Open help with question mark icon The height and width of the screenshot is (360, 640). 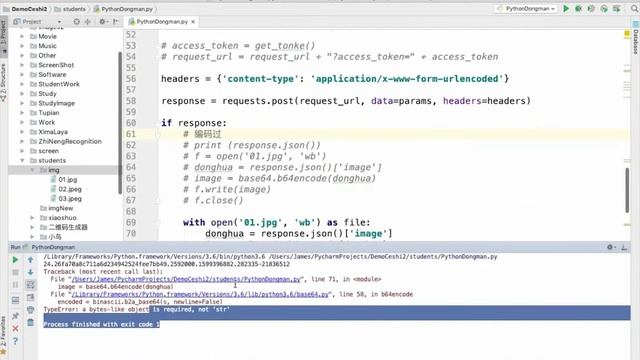(x=15, y=341)
